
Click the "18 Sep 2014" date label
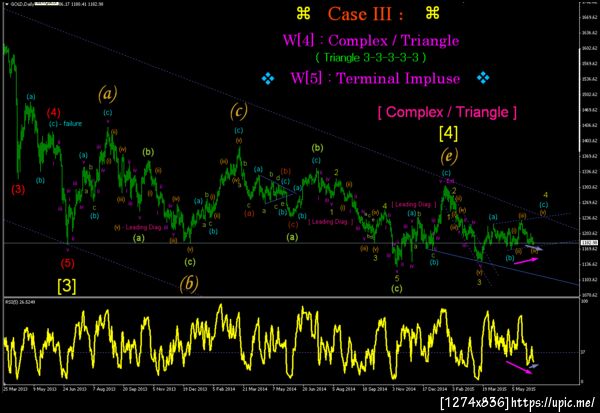[375, 389]
